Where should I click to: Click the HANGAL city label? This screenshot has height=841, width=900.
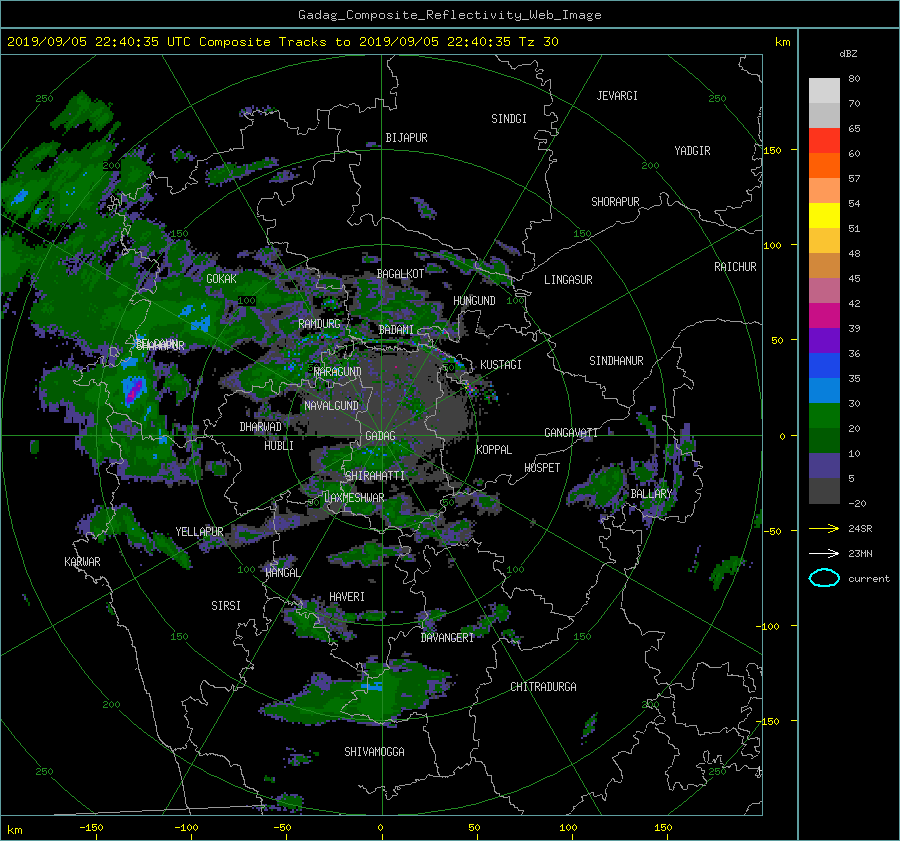(282, 573)
